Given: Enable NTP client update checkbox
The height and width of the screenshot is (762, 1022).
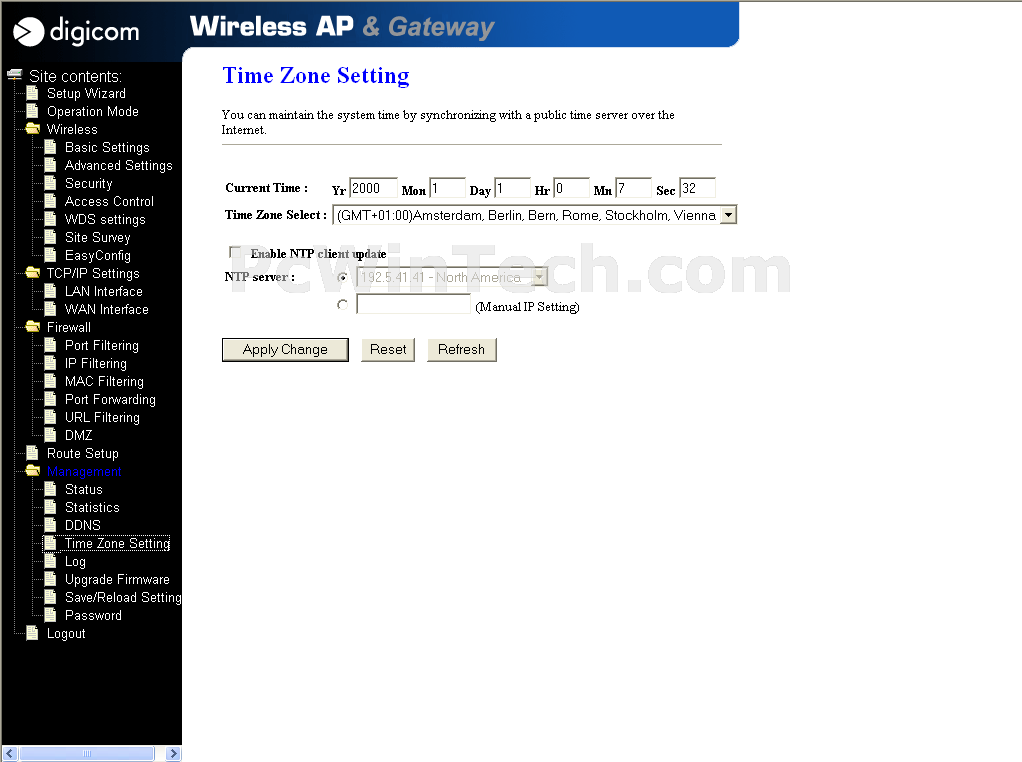Looking at the screenshot, I should pyautogui.click(x=235, y=252).
